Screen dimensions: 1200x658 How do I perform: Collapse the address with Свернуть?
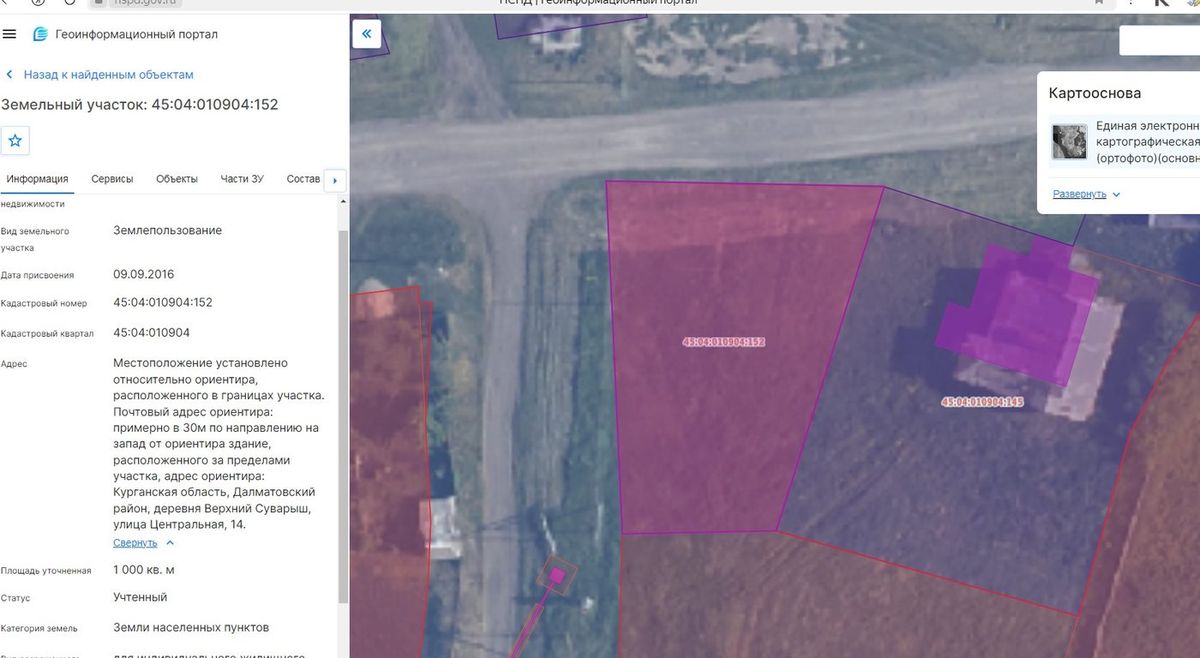tap(135, 543)
